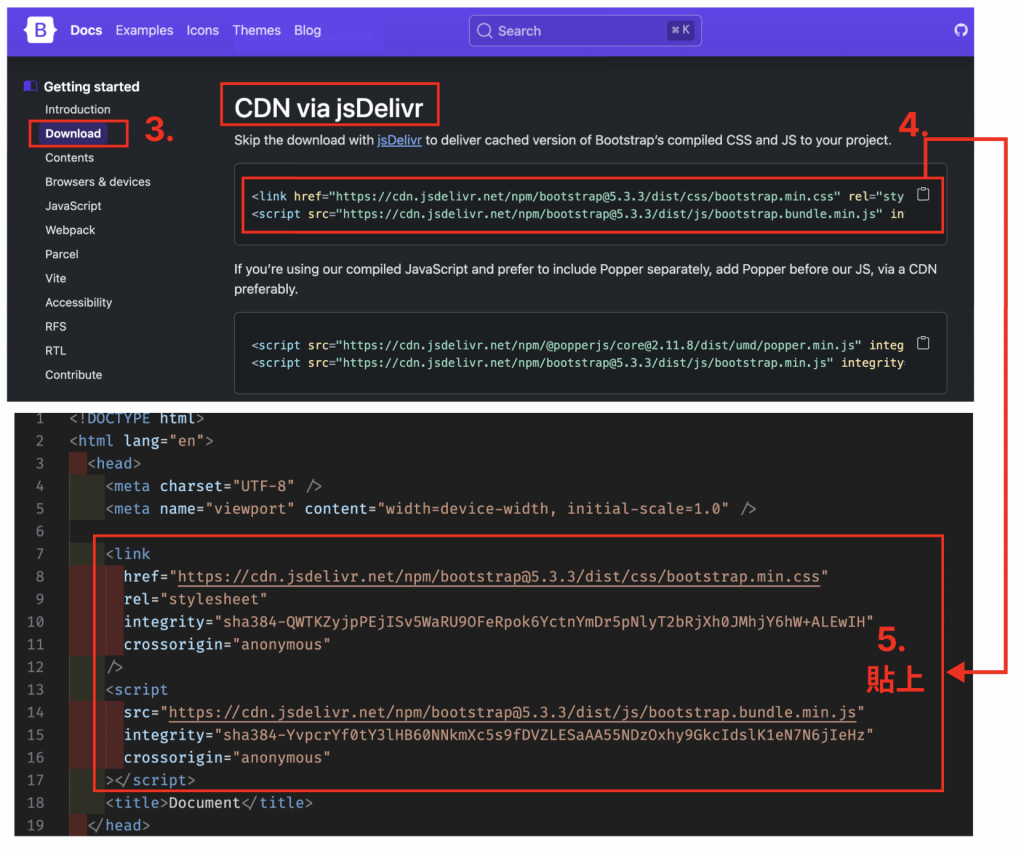This screenshot has height=853, width=1024.
Task: Open the Icons nav item
Action: pyautogui.click(x=202, y=30)
